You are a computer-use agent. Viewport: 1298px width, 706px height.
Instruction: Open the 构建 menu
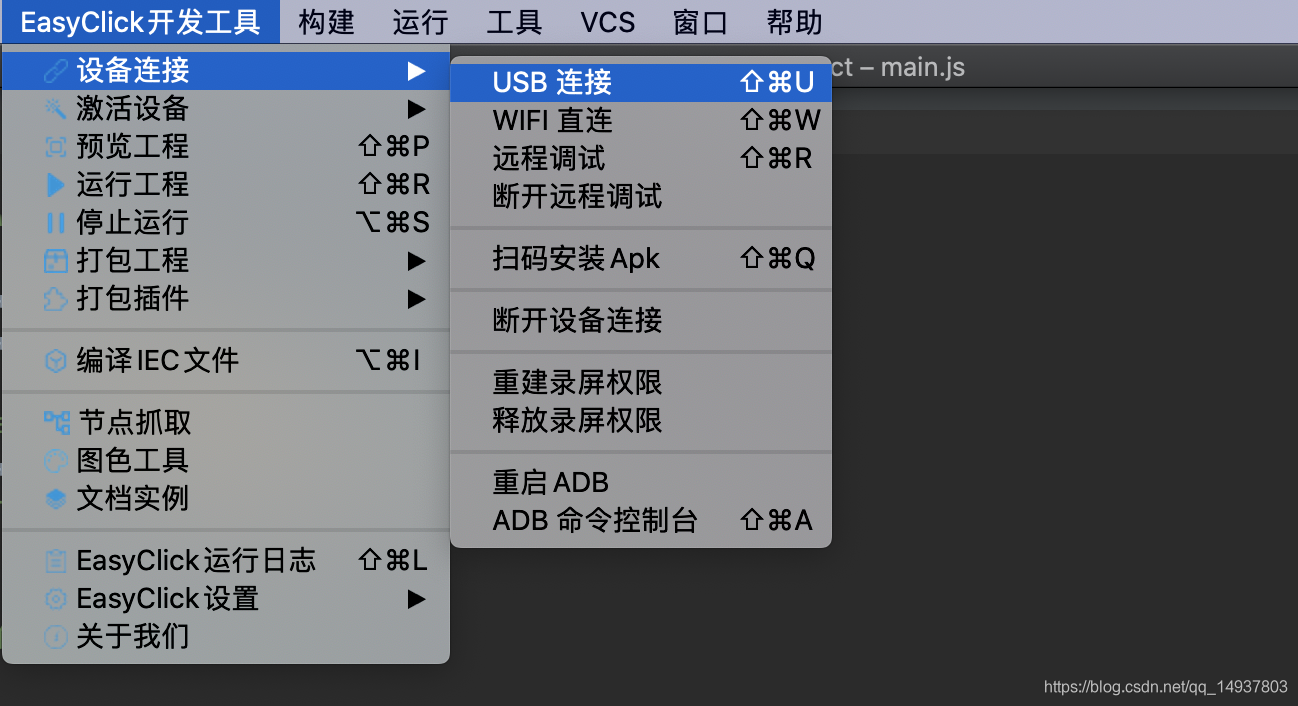[326, 21]
